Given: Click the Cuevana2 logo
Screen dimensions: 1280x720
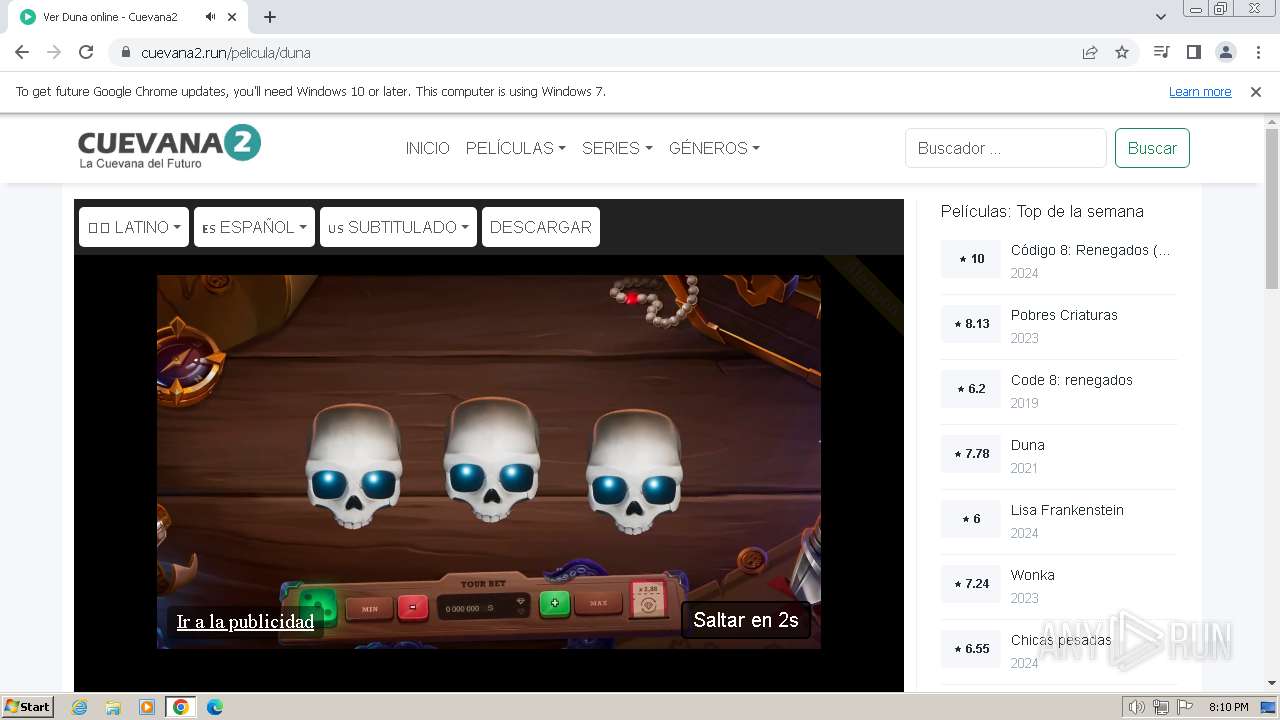Looking at the screenshot, I should (169, 147).
